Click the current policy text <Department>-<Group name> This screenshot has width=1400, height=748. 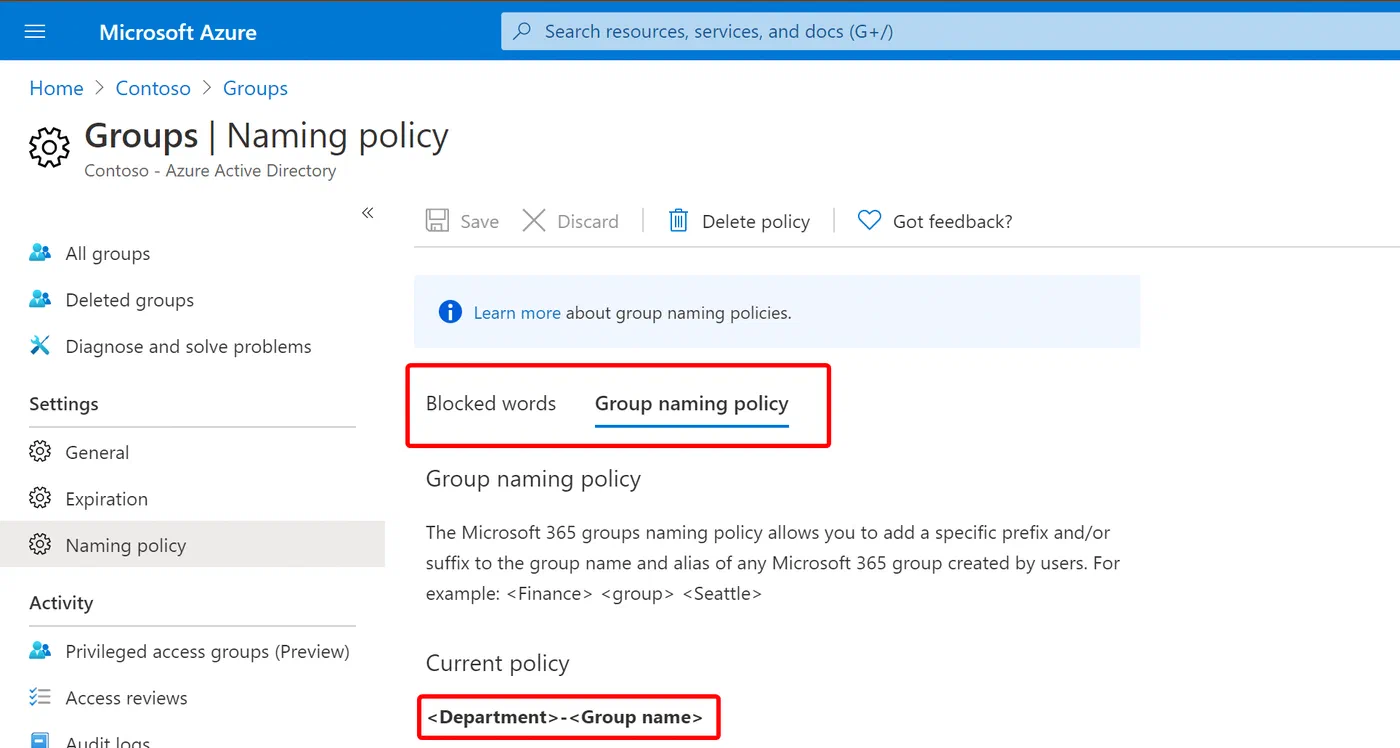point(565,717)
